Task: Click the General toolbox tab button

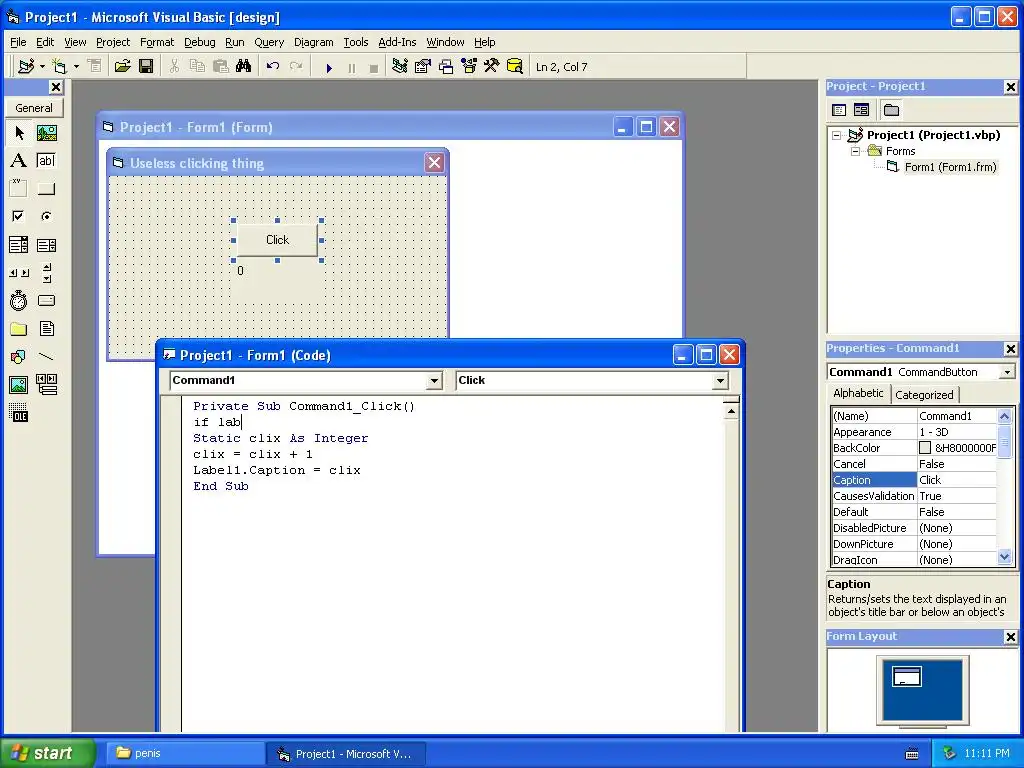Action: 34,108
